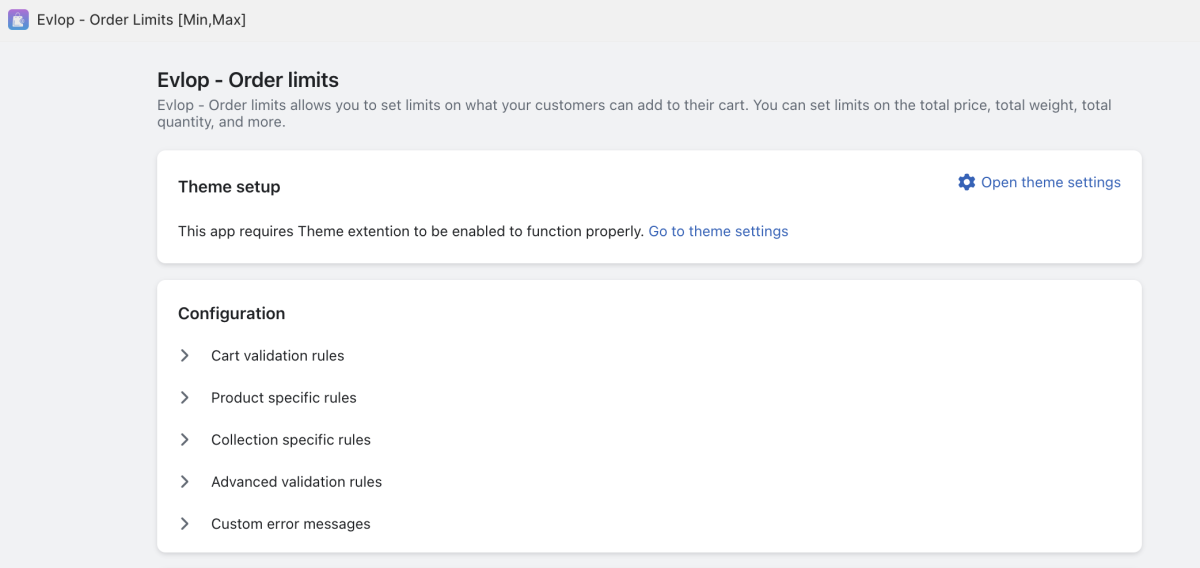Image resolution: width=1200 pixels, height=568 pixels.
Task: Expand Advanced validation rules chevron
Action: pyautogui.click(x=185, y=482)
